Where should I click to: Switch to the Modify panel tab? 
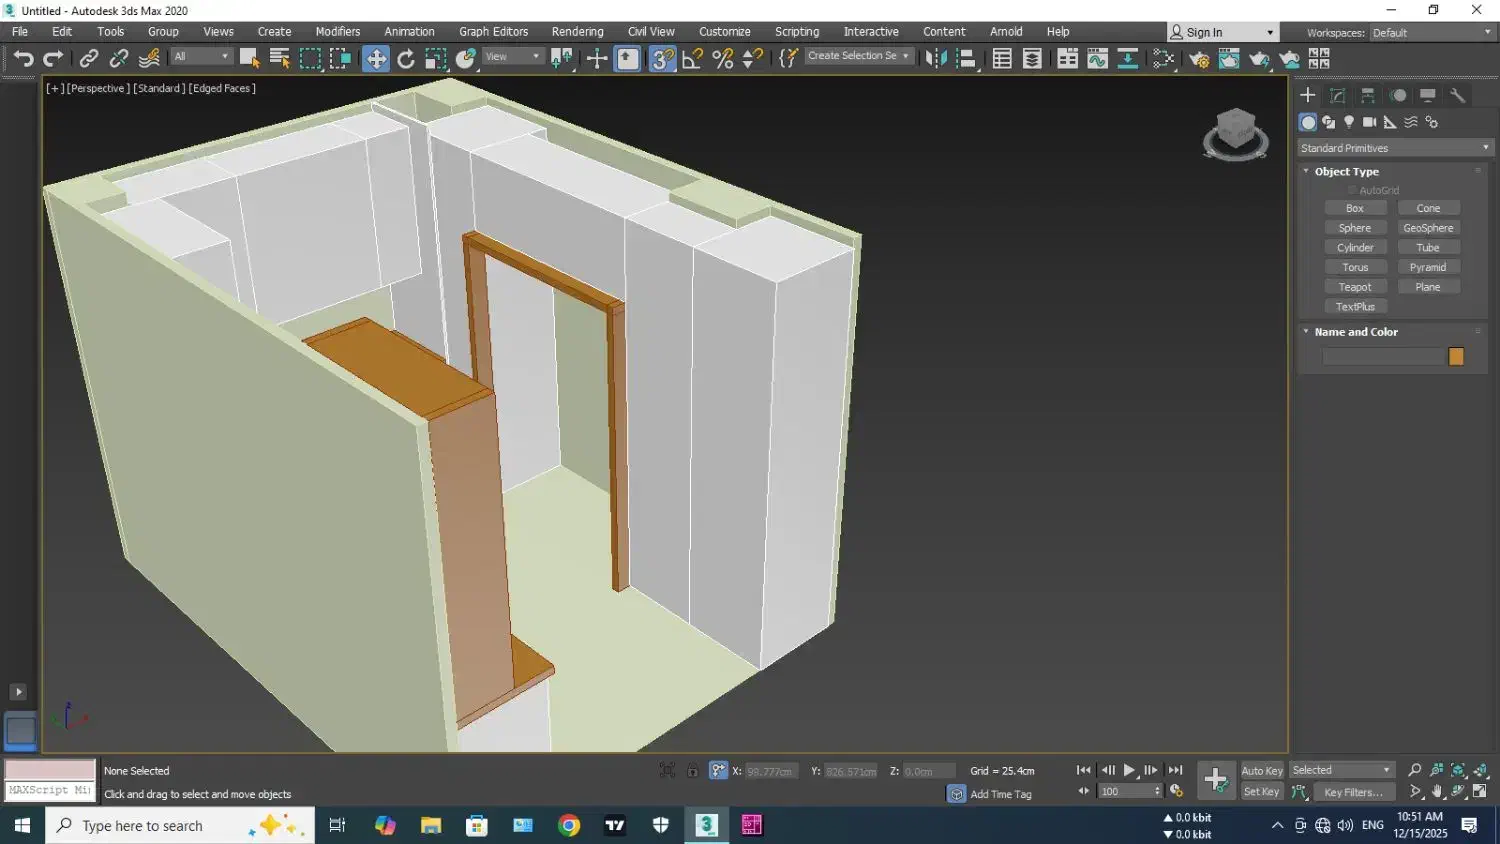1338,96
